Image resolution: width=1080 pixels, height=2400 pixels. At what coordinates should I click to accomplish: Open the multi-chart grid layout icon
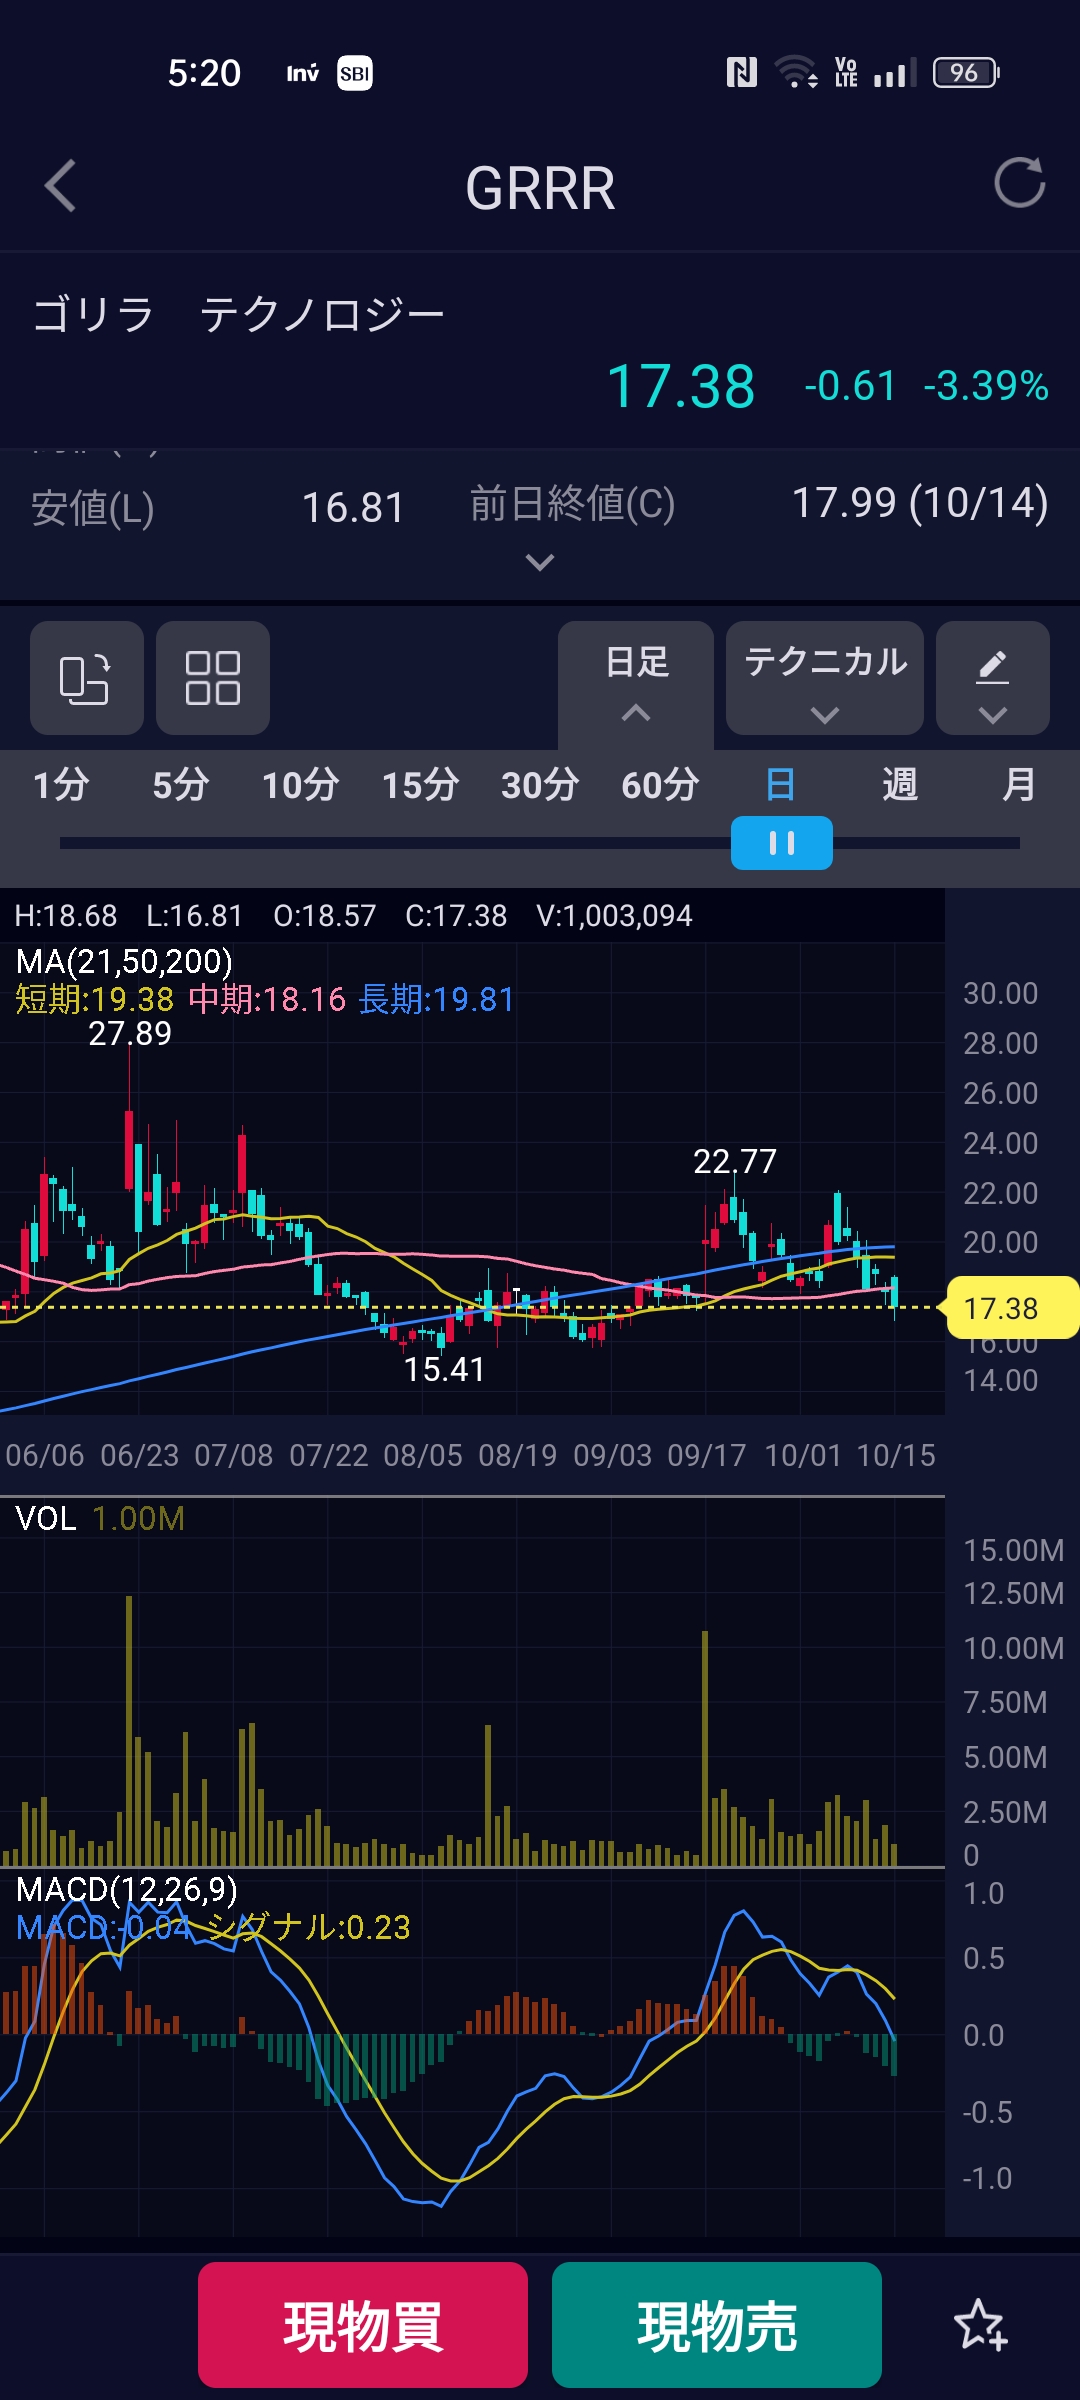click(212, 678)
